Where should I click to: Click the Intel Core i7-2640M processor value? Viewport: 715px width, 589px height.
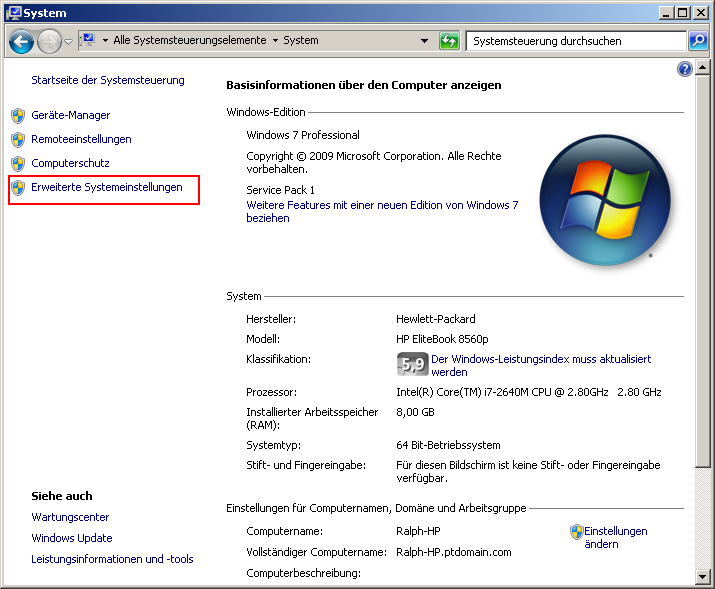(528, 392)
